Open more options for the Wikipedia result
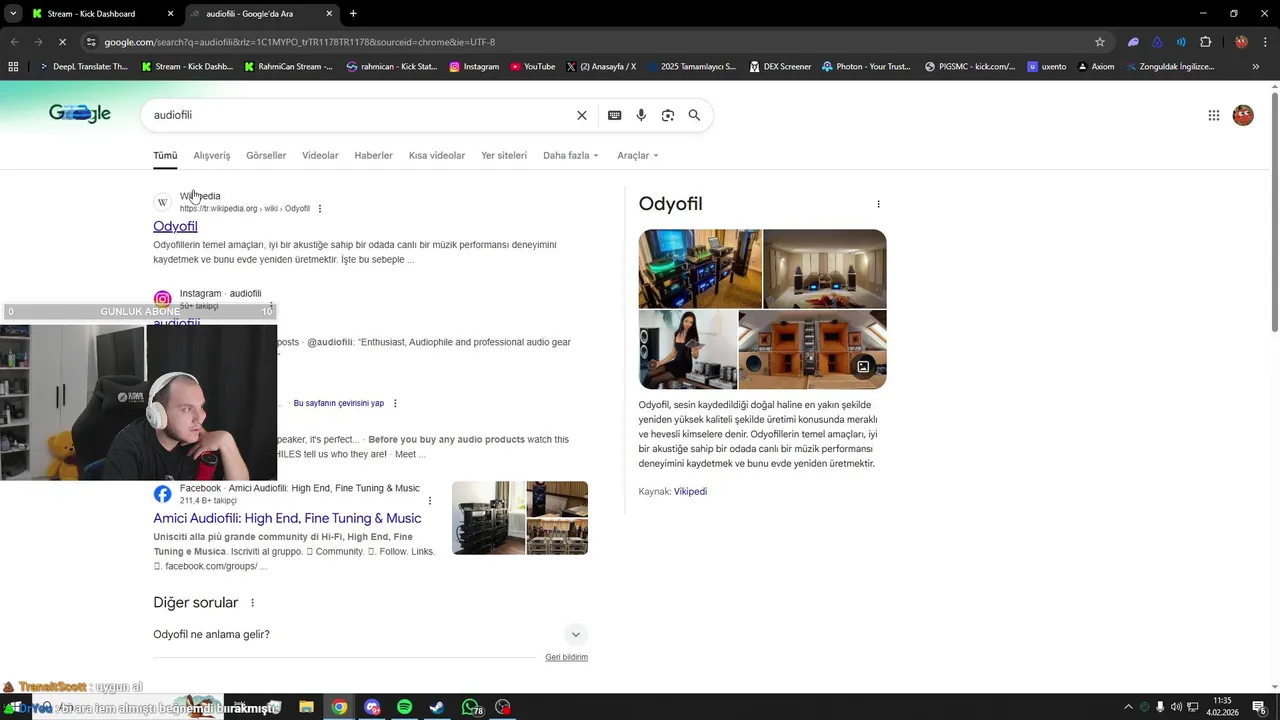This screenshot has height=720, width=1280. click(x=320, y=209)
